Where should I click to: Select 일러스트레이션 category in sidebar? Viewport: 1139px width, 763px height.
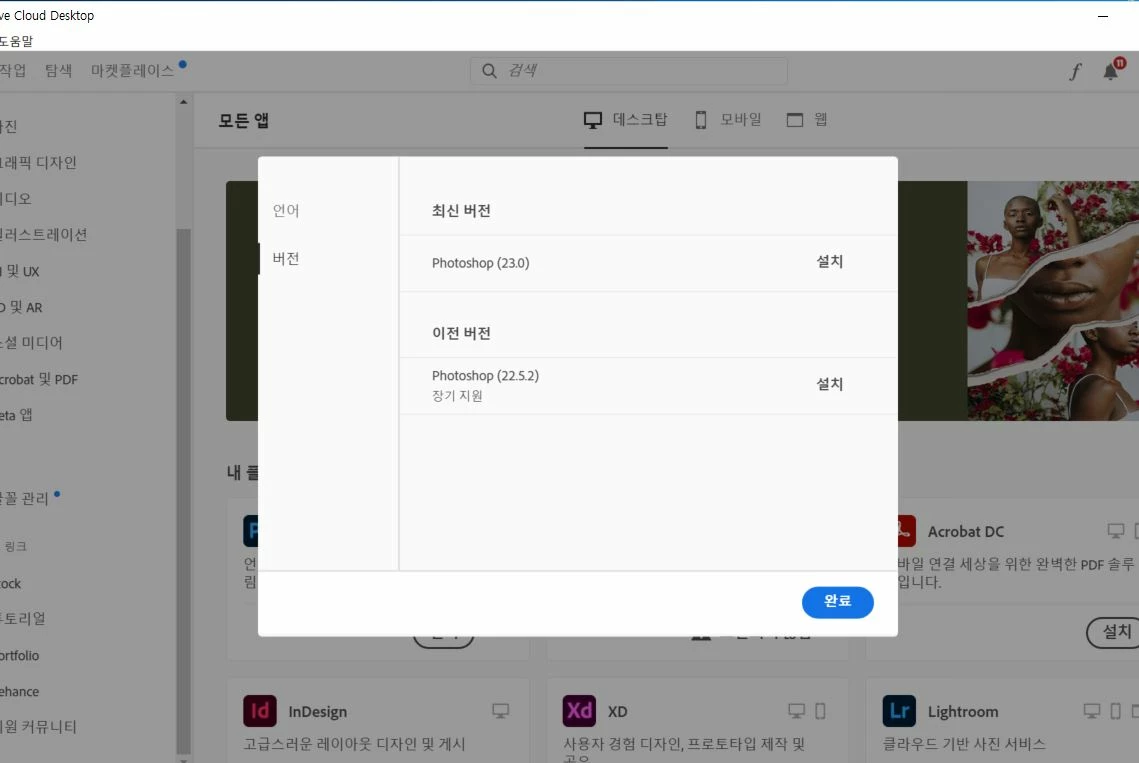(x=44, y=235)
